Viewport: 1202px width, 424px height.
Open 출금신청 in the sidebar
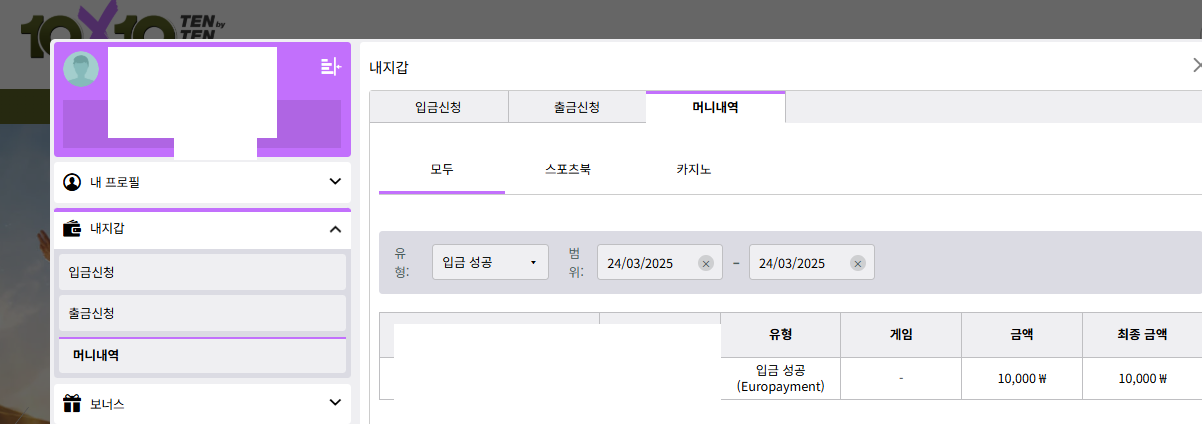point(200,313)
